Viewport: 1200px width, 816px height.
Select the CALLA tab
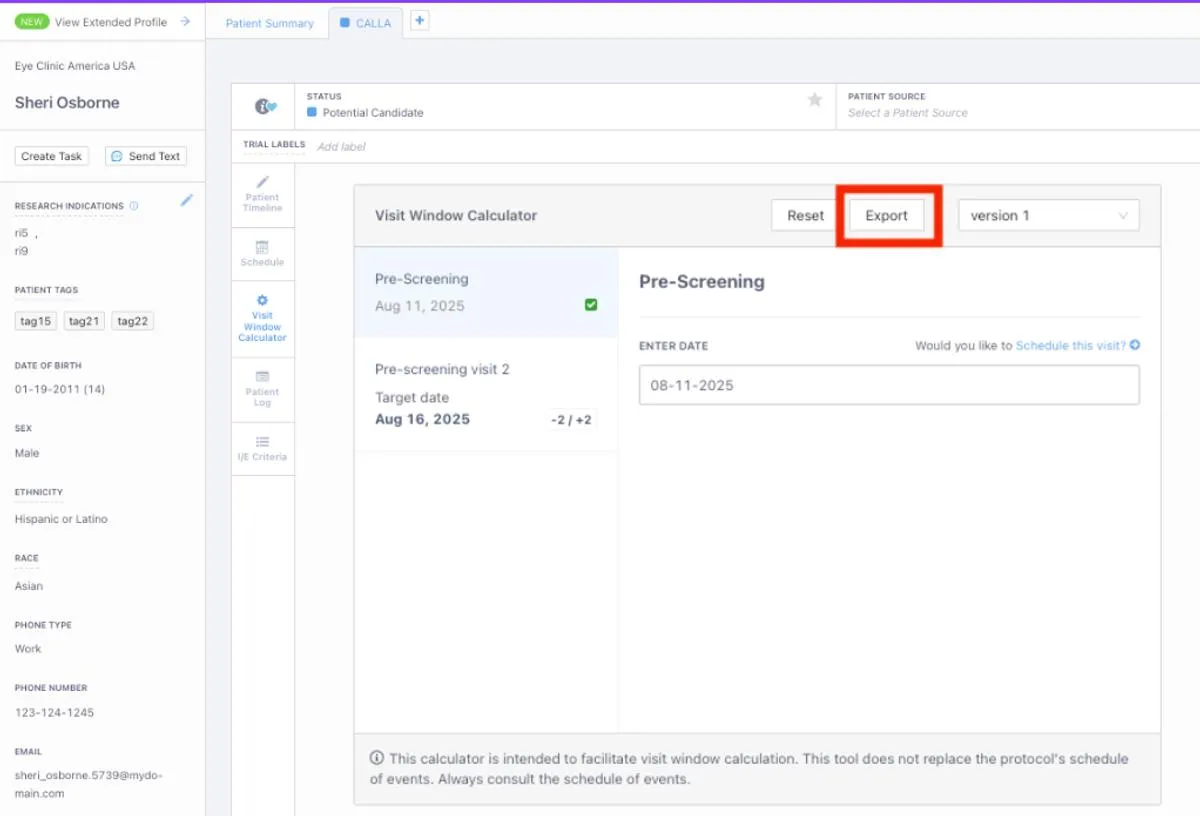click(366, 23)
